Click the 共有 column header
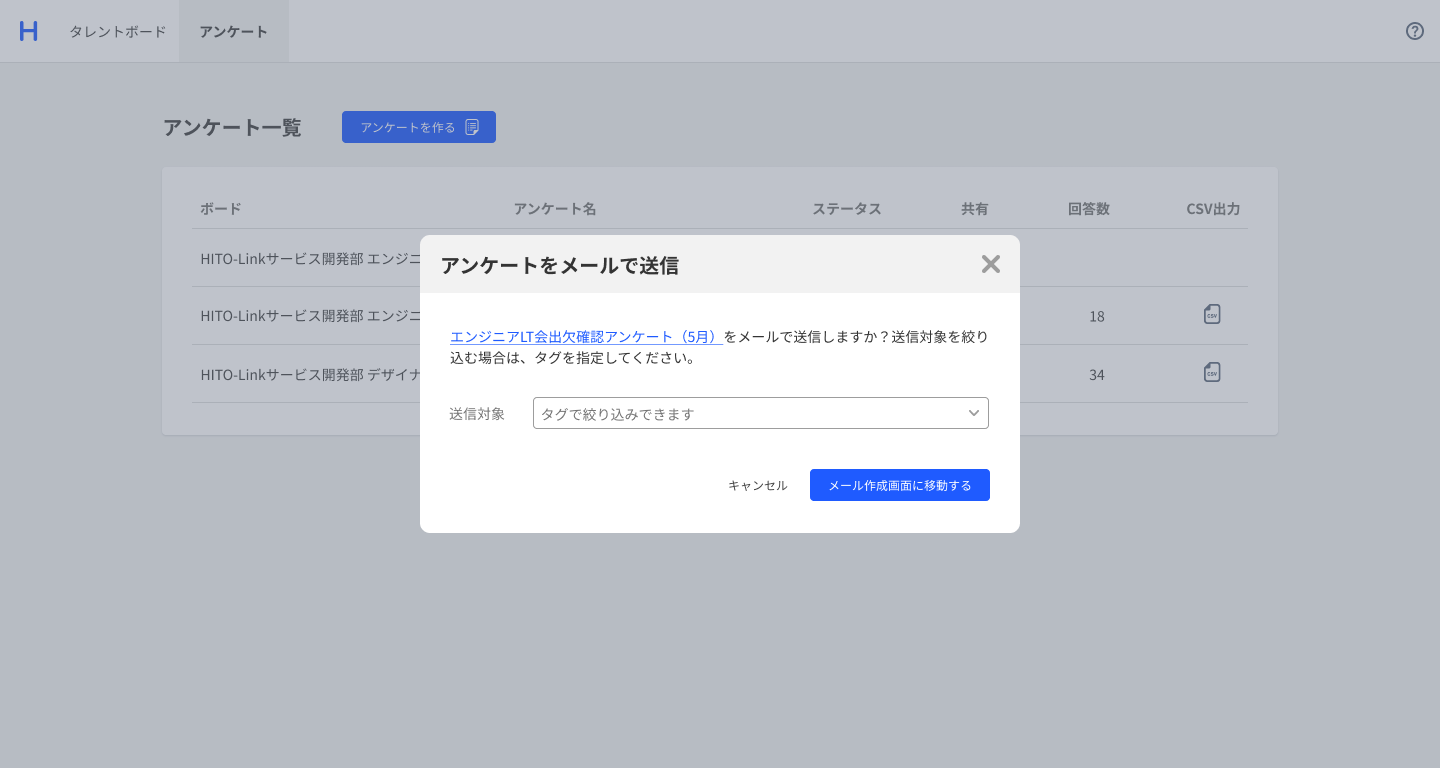This screenshot has width=1440, height=768. point(974,209)
